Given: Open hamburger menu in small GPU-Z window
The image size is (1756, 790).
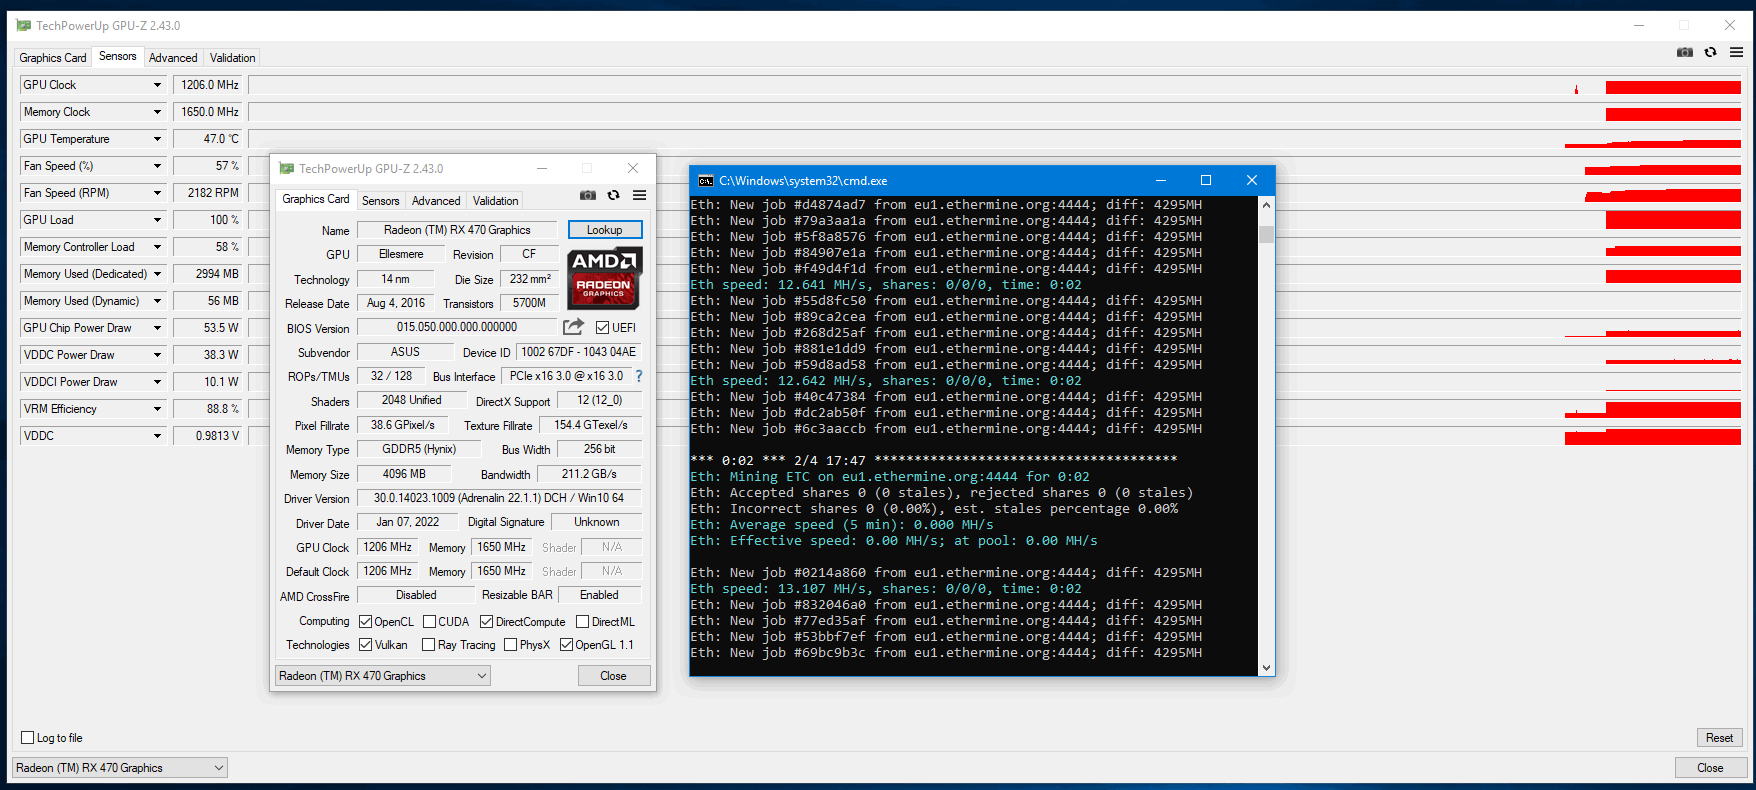Looking at the screenshot, I should pyautogui.click(x=639, y=195).
